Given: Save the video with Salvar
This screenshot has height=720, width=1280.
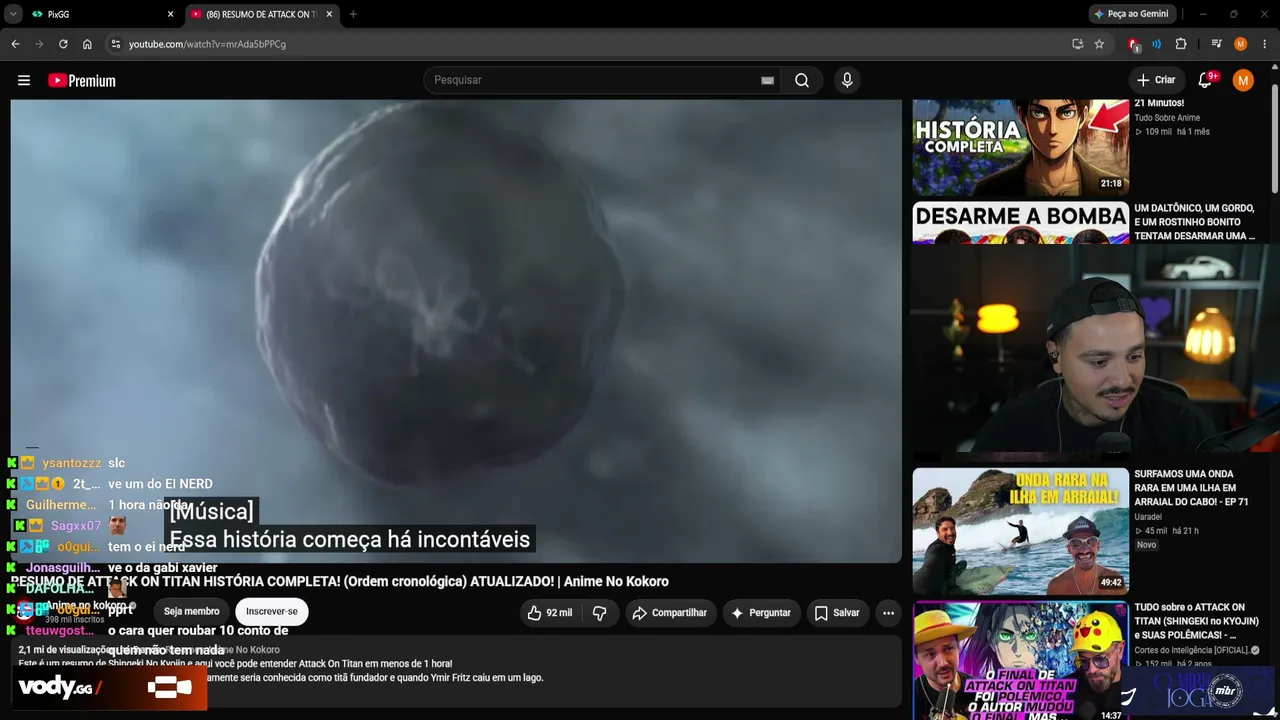Looking at the screenshot, I should (x=837, y=613).
